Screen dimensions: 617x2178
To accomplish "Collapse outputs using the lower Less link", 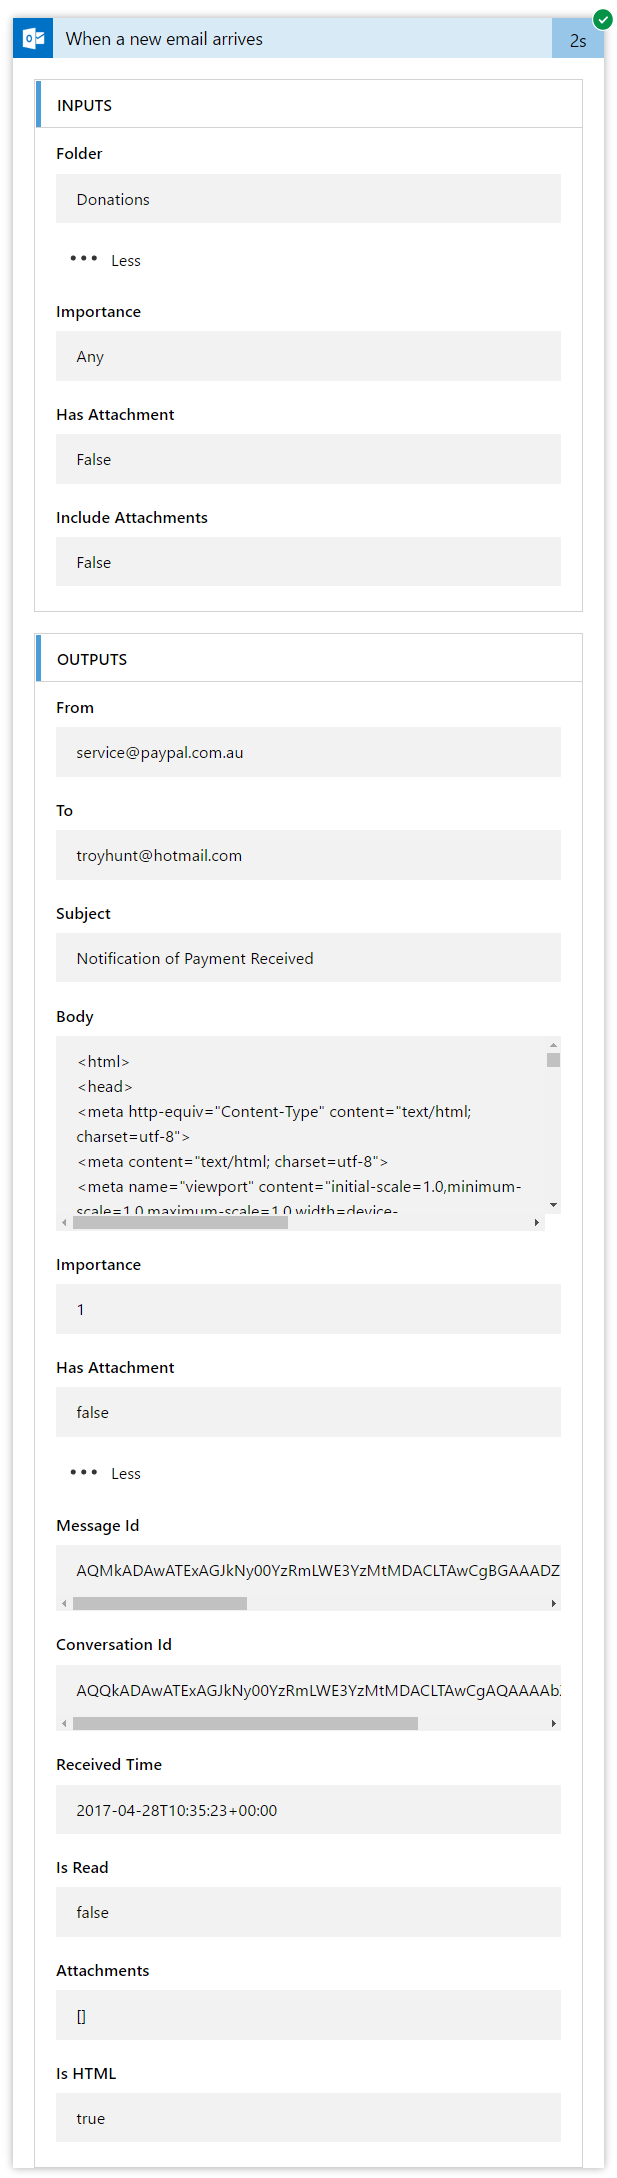I will point(126,1473).
